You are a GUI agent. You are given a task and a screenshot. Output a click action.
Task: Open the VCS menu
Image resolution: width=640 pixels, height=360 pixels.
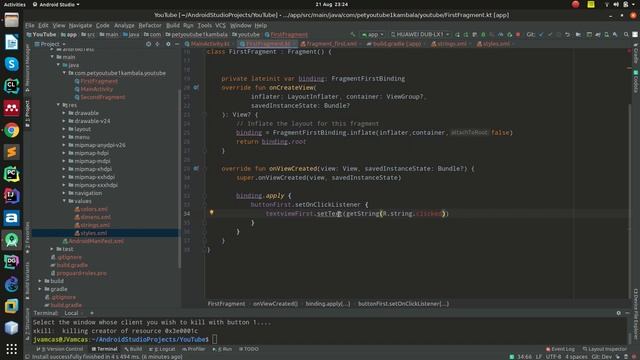point(220,25)
